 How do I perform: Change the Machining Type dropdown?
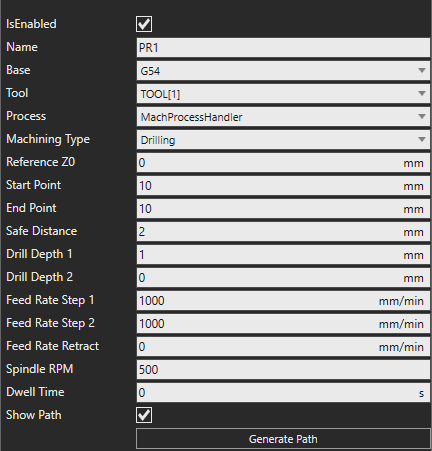click(x=283, y=140)
